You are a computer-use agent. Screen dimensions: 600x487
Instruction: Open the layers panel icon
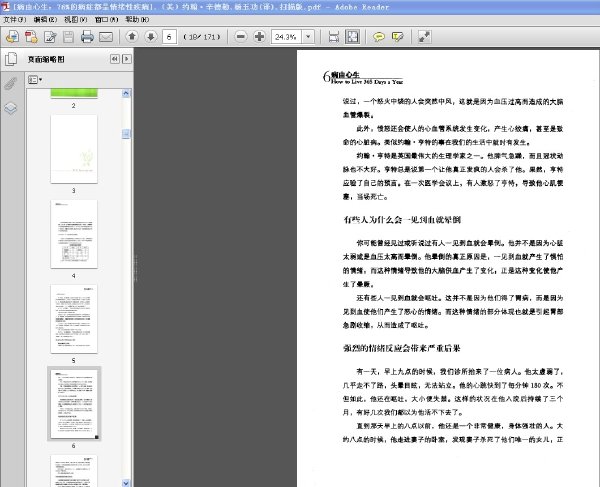click(x=11, y=109)
